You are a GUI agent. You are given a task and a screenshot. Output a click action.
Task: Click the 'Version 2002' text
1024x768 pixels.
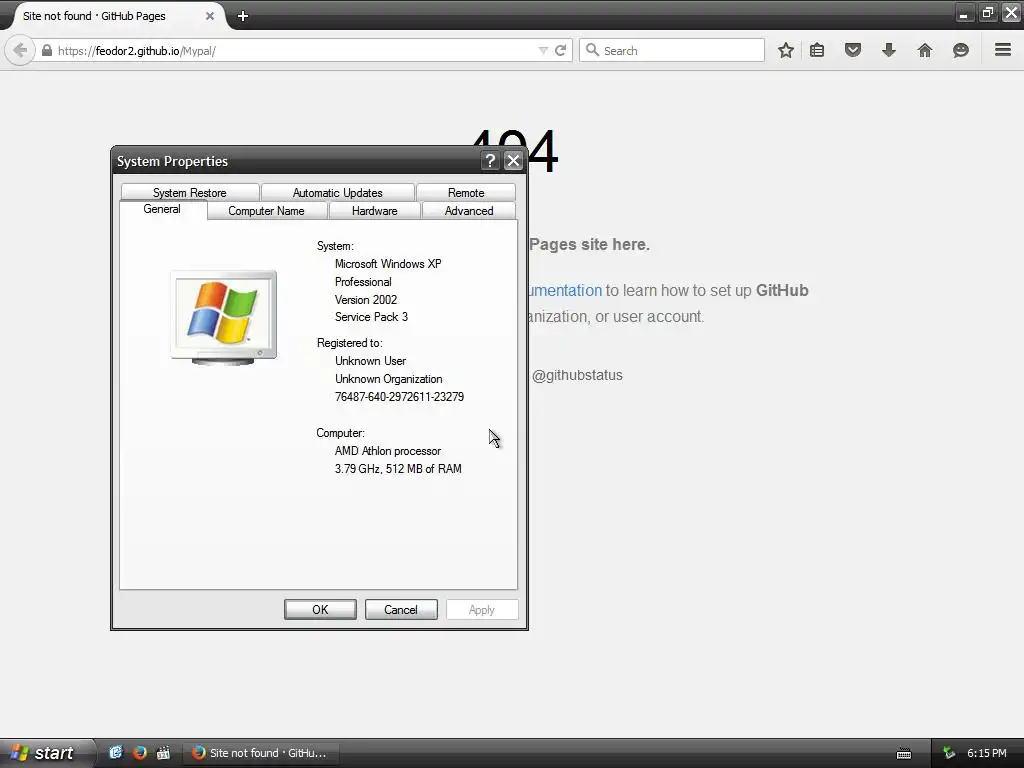366,300
